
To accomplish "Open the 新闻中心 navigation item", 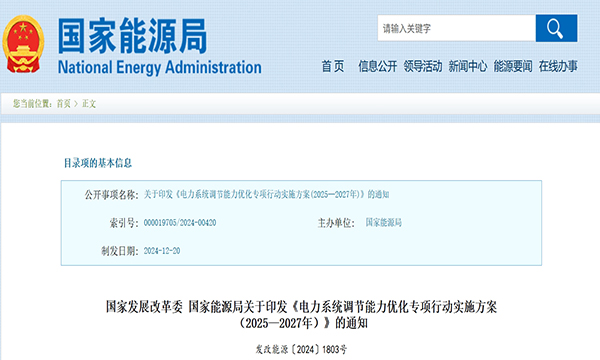I will point(468,66).
